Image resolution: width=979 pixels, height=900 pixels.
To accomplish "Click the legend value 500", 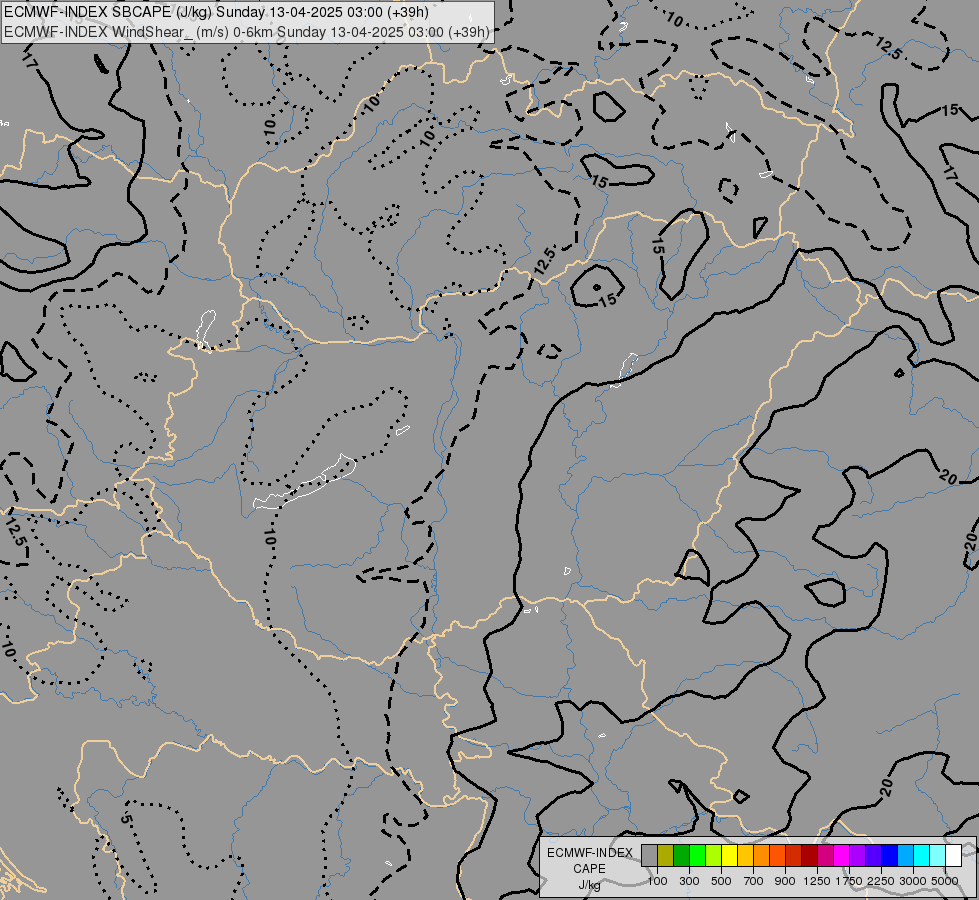I will tap(721, 881).
